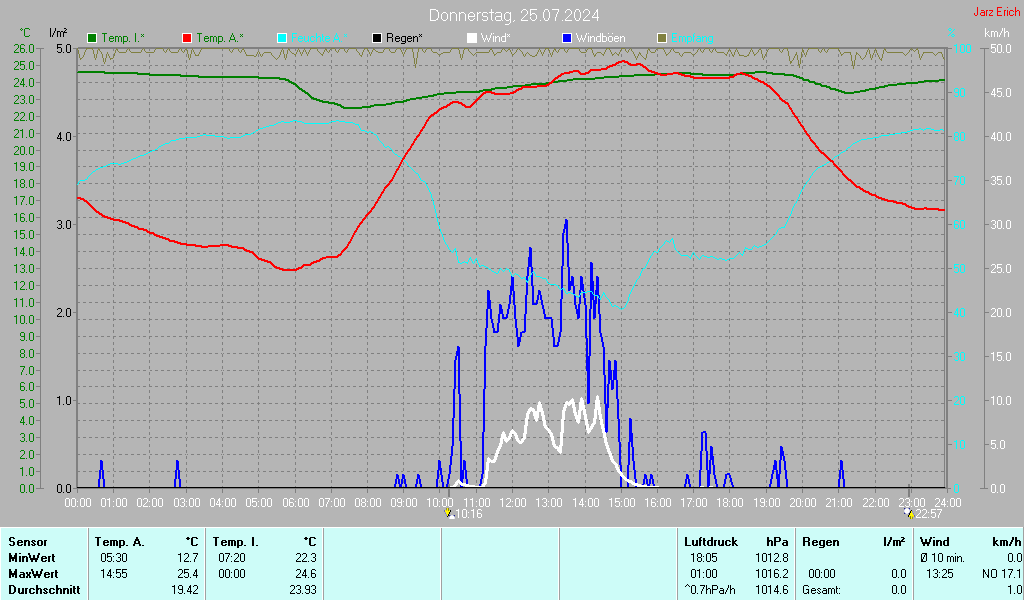Click the 1016.2 pressure value
The width and height of the screenshot is (1024, 600).
tap(772, 574)
